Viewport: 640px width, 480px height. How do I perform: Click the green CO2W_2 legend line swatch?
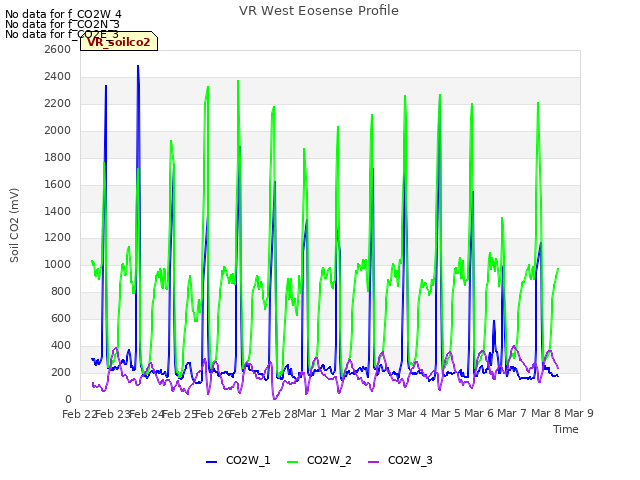coord(292,462)
